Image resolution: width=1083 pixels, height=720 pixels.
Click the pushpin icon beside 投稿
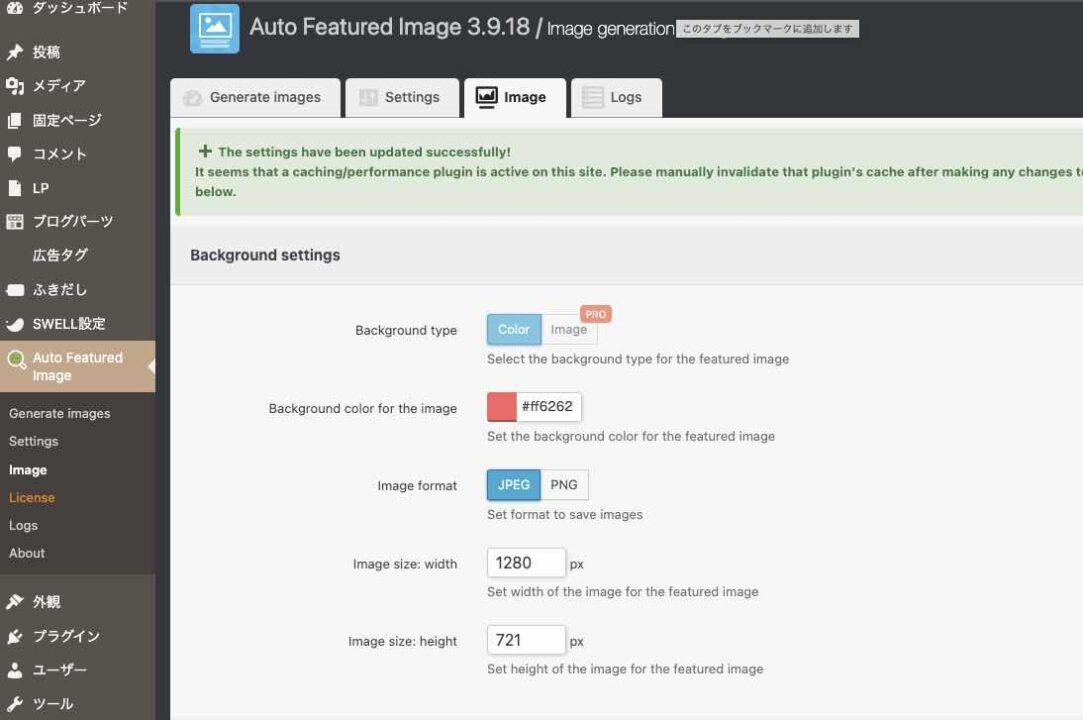click(x=15, y=52)
